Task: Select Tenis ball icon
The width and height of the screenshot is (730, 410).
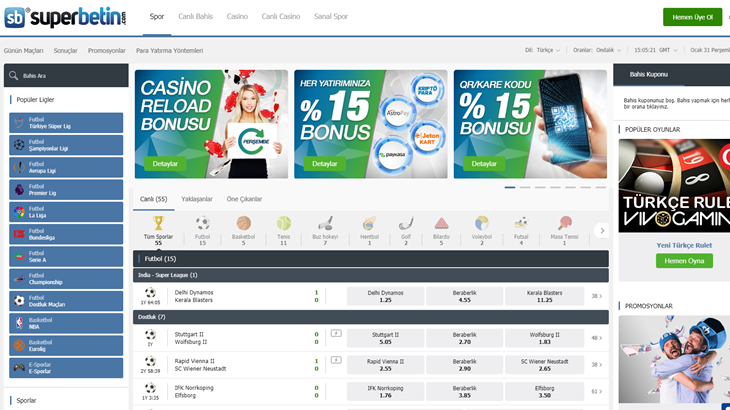Action: (x=284, y=223)
